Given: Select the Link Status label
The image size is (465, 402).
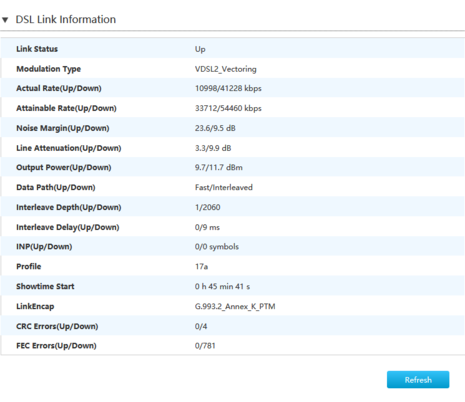Looking at the screenshot, I should [37, 49].
